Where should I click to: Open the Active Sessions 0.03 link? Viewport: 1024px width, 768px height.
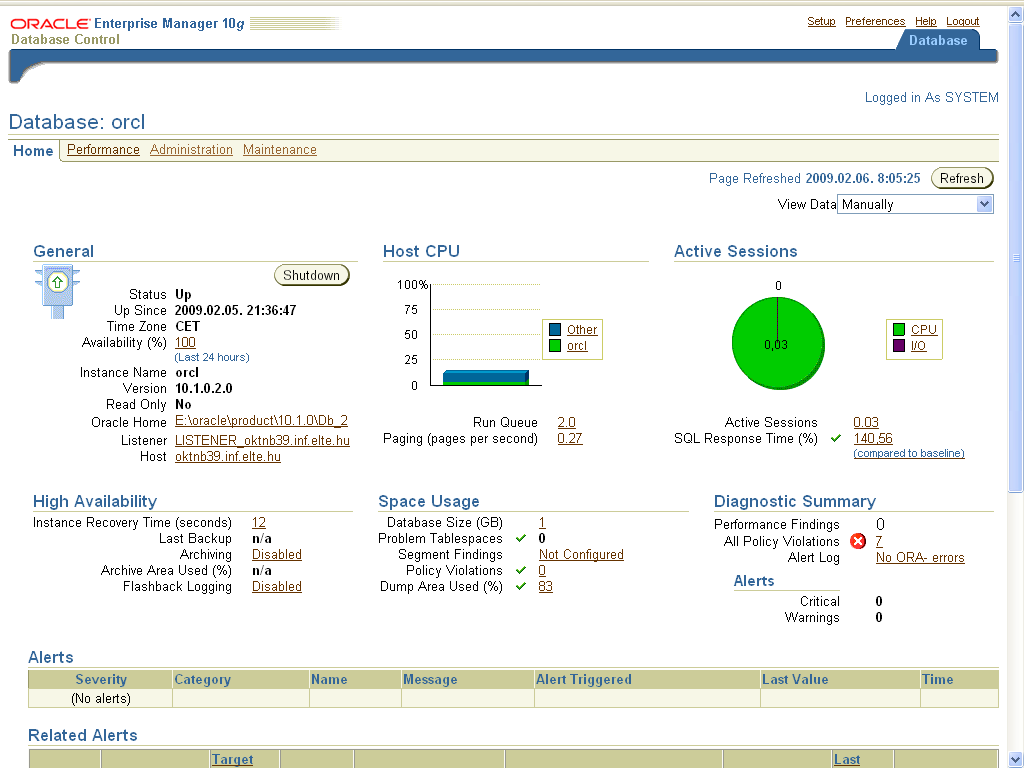tap(866, 423)
